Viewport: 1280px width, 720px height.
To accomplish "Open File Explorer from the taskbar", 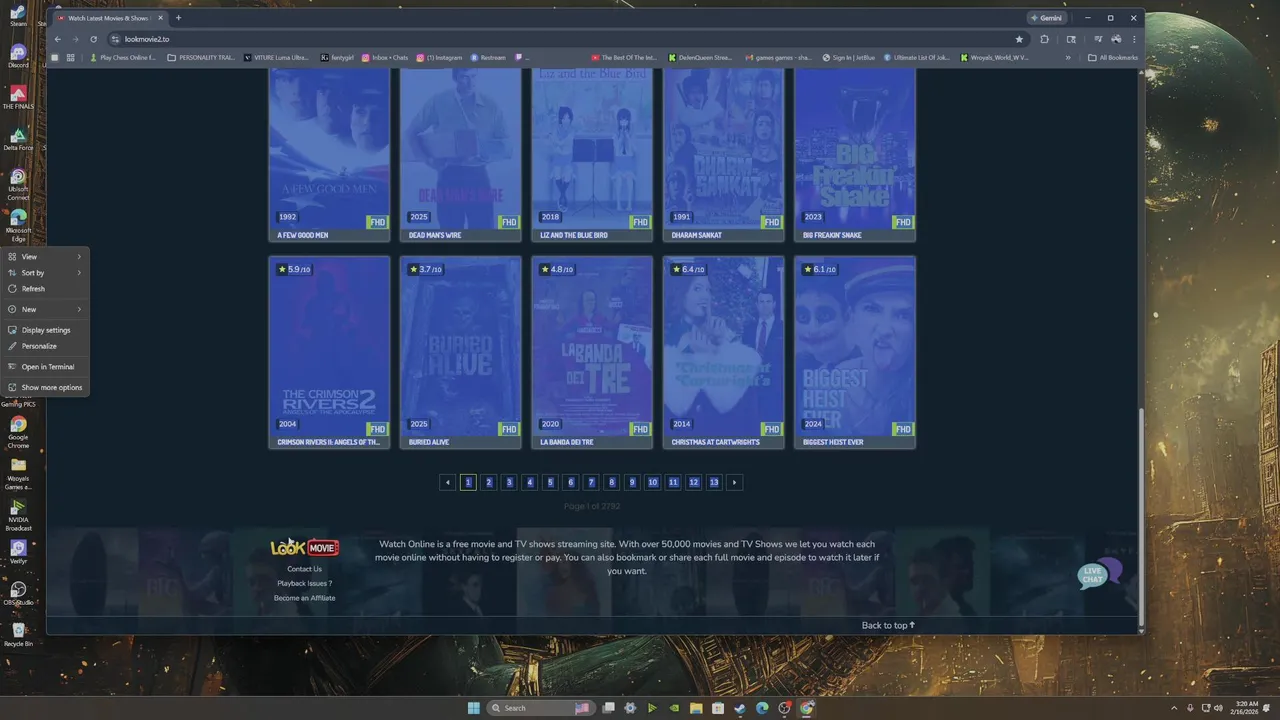I will (696, 708).
